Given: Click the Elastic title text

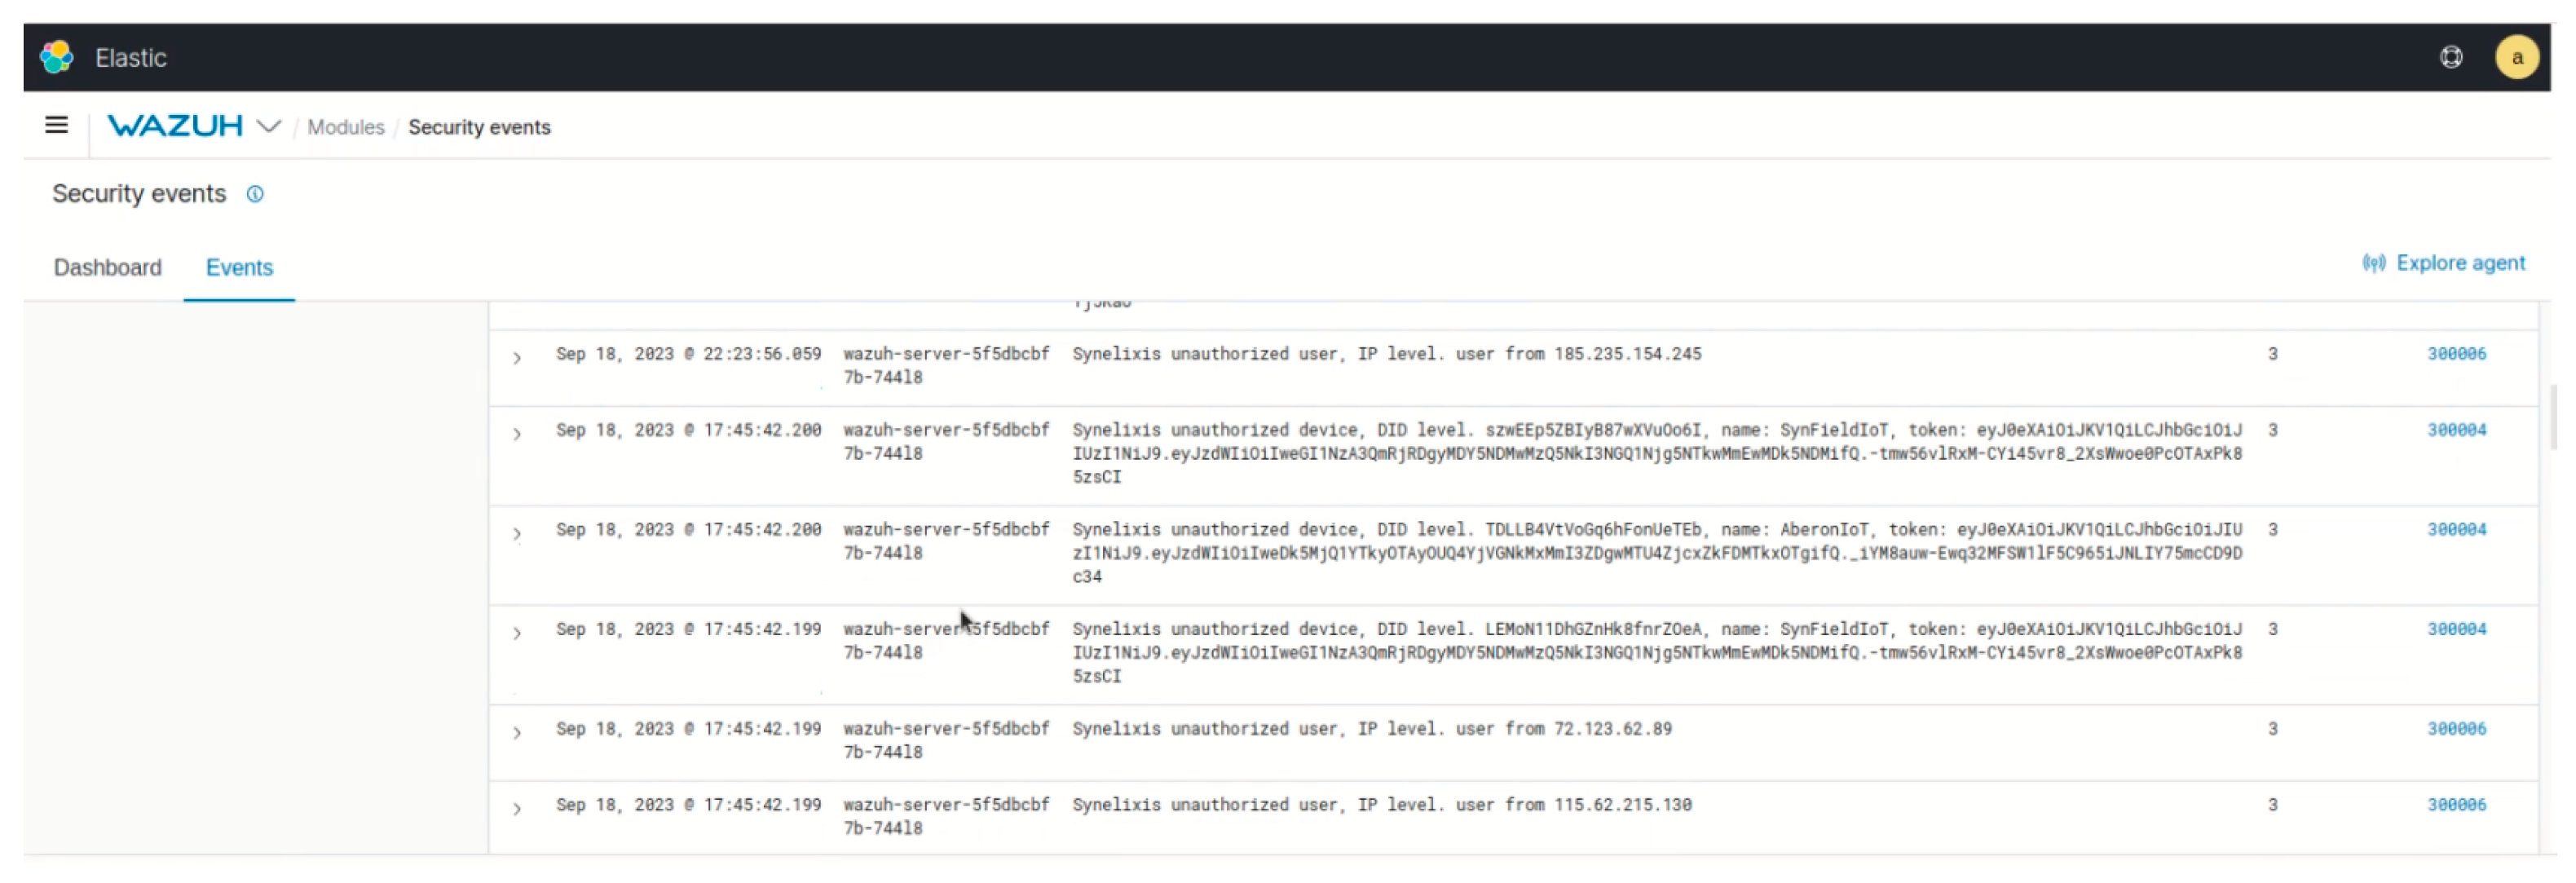Looking at the screenshot, I should pos(130,58).
